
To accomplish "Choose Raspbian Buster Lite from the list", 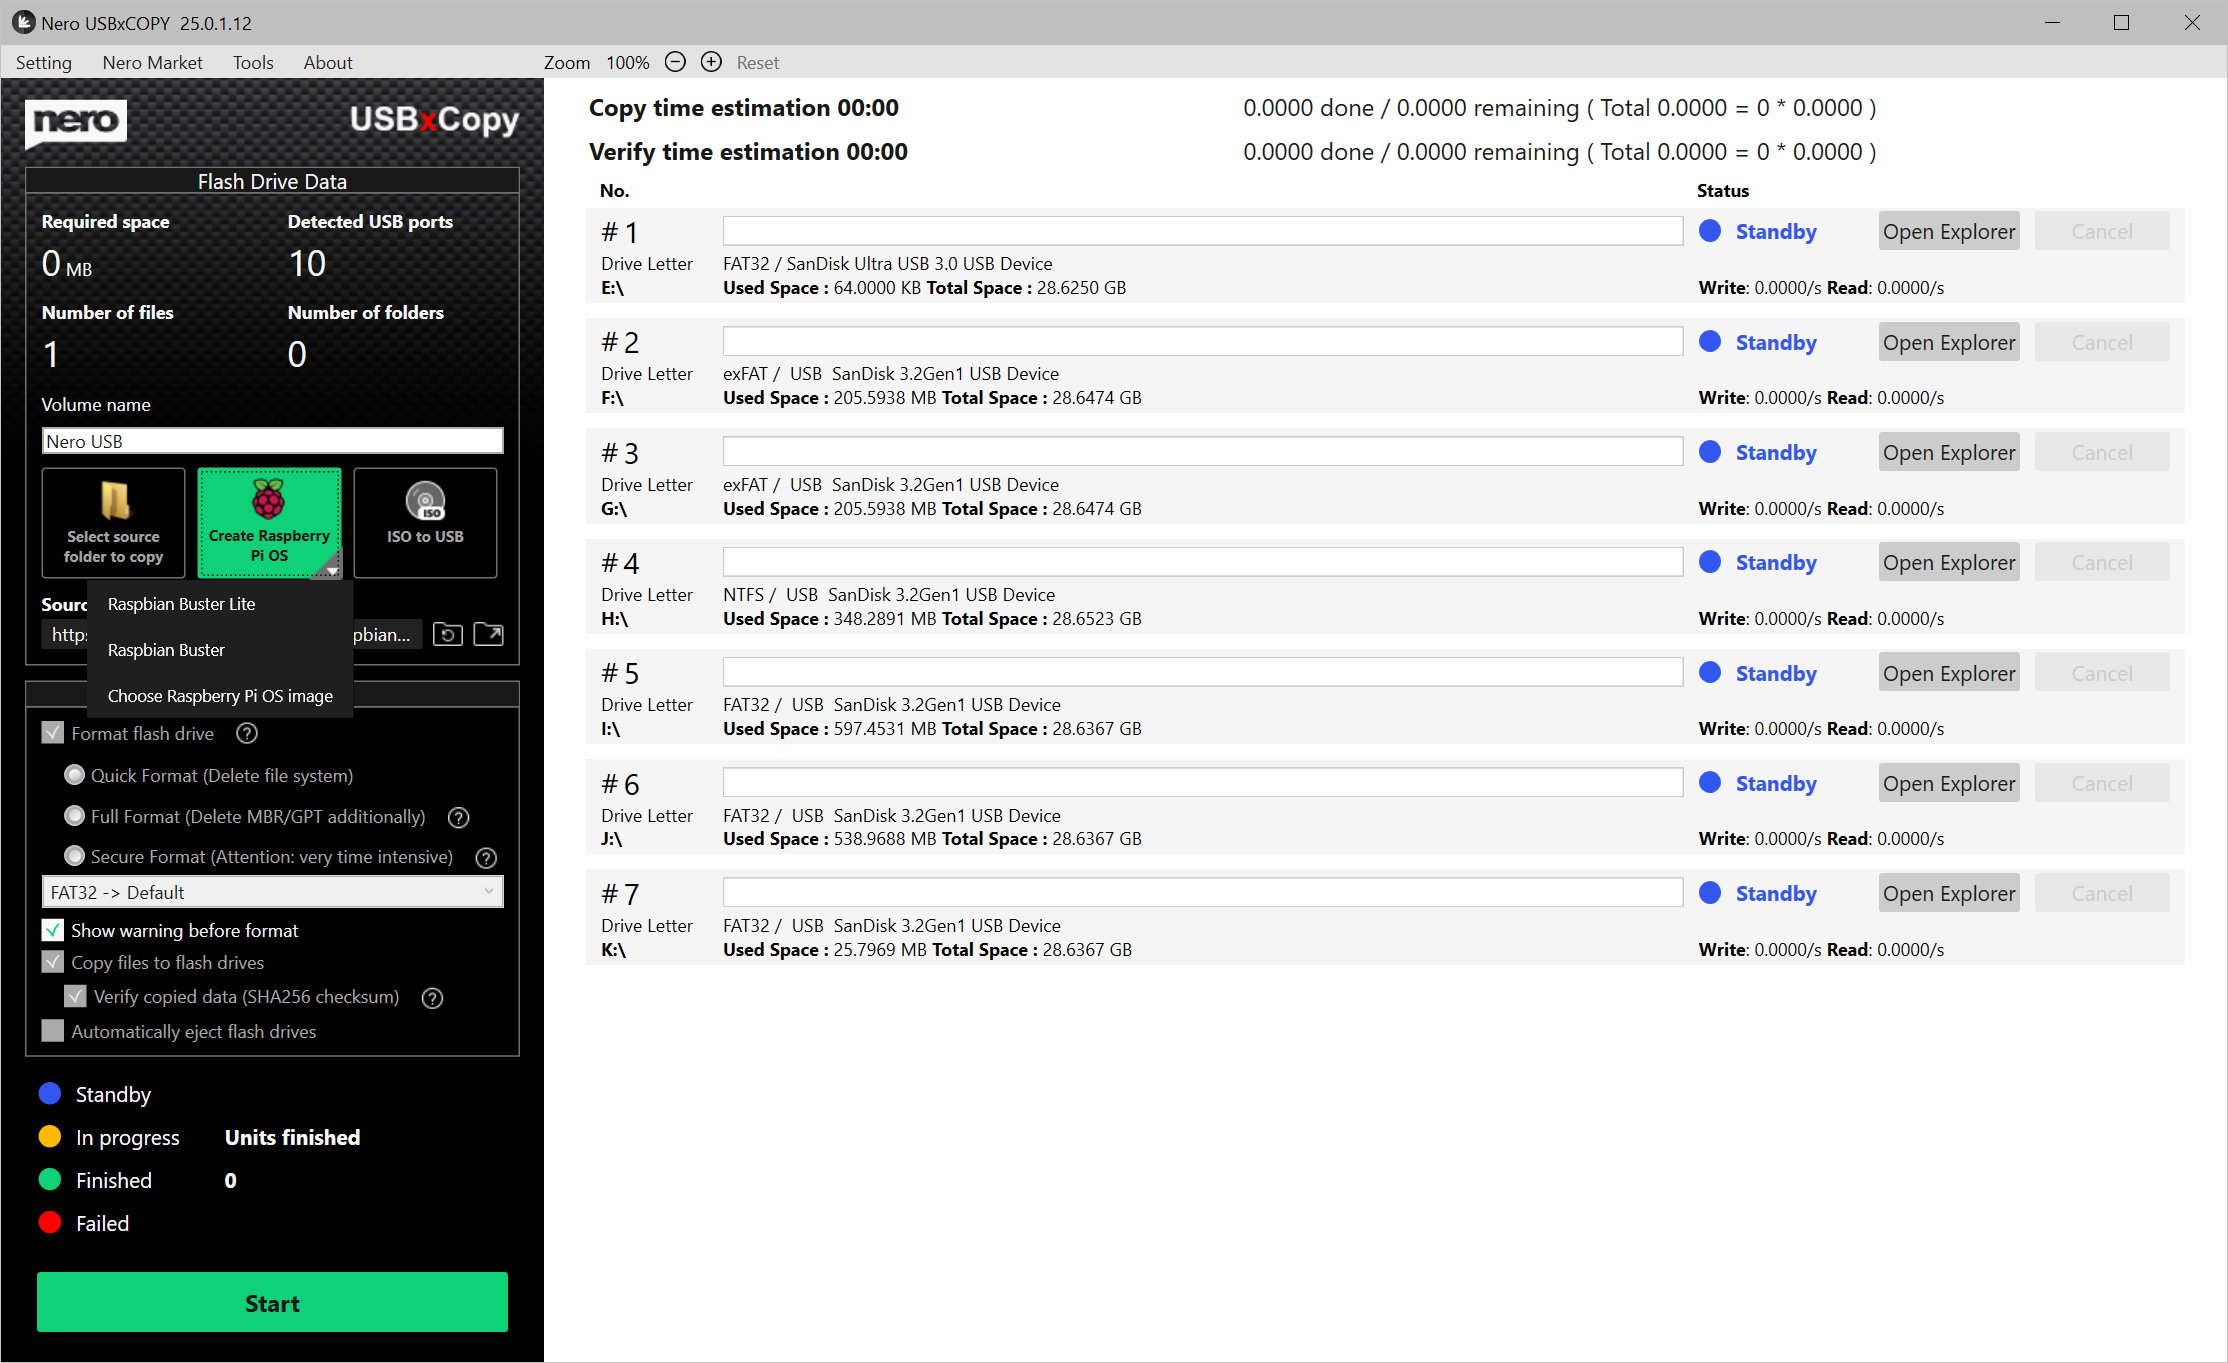I will (221, 604).
